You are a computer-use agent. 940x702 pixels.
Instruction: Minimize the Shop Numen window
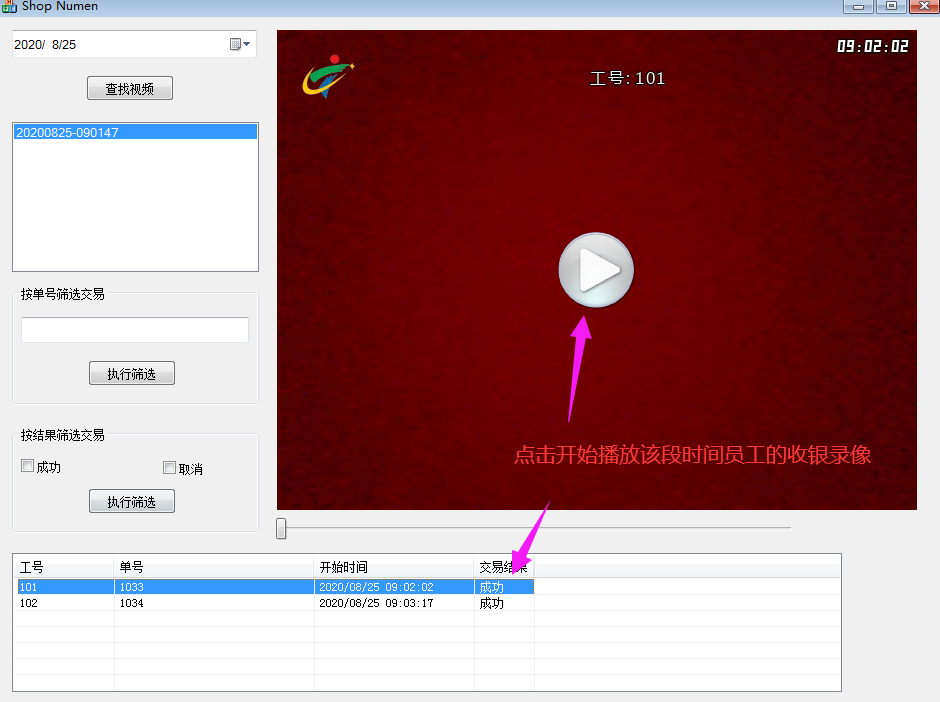[858, 6]
